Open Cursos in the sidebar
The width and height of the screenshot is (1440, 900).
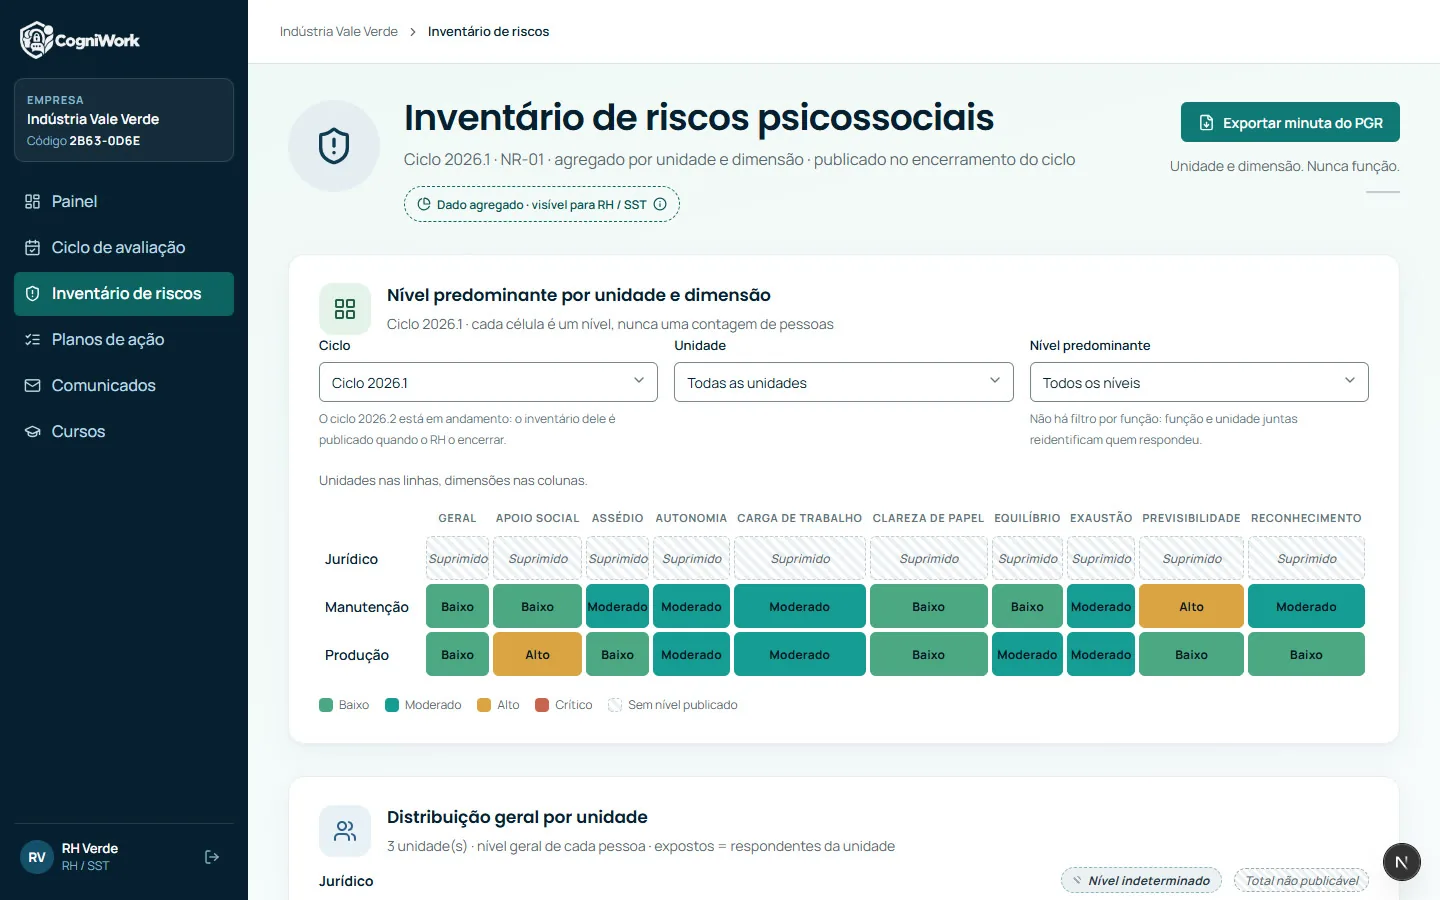click(x=124, y=432)
